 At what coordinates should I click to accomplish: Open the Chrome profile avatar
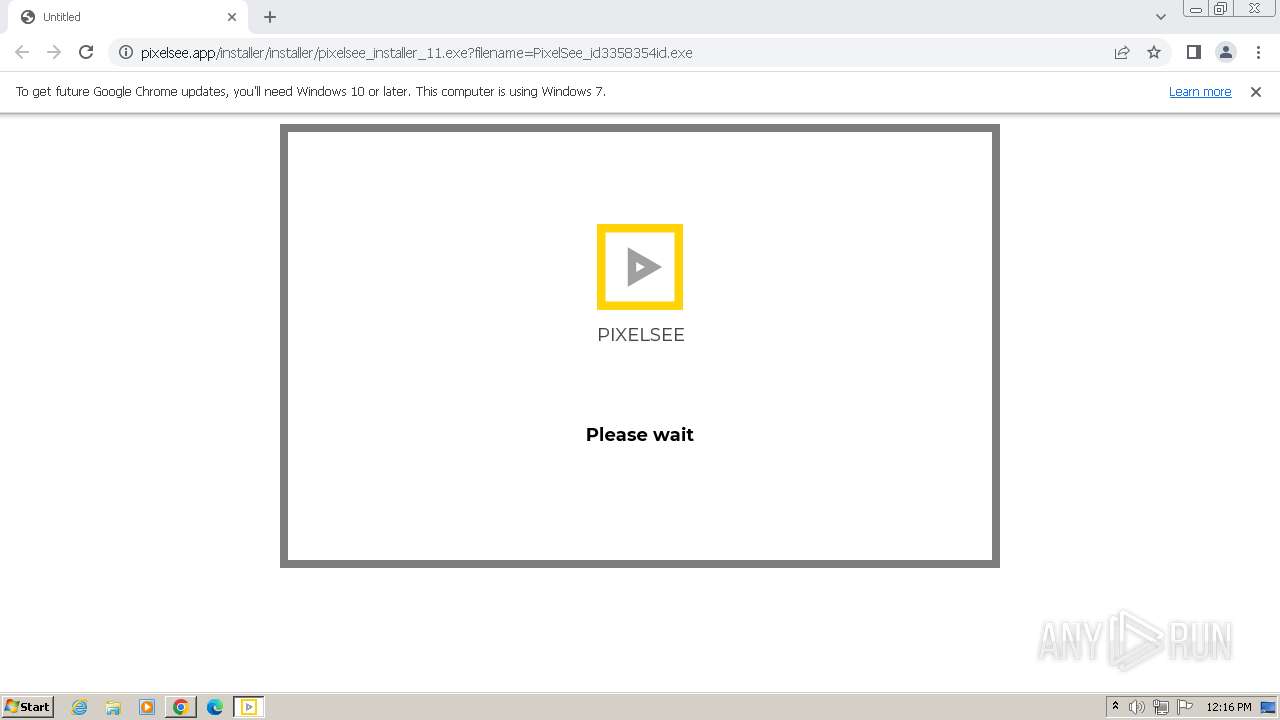click(1225, 52)
